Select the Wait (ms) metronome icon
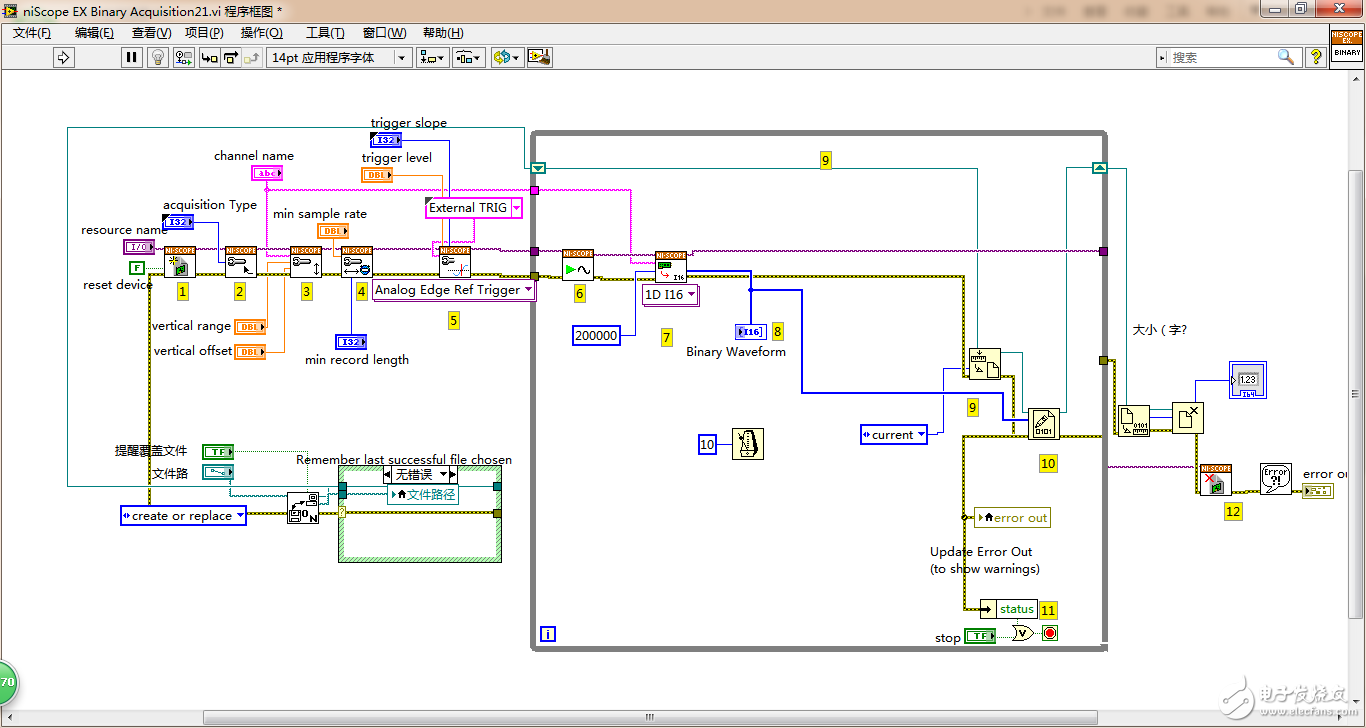This screenshot has width=1366, height=728. [747, 444]
